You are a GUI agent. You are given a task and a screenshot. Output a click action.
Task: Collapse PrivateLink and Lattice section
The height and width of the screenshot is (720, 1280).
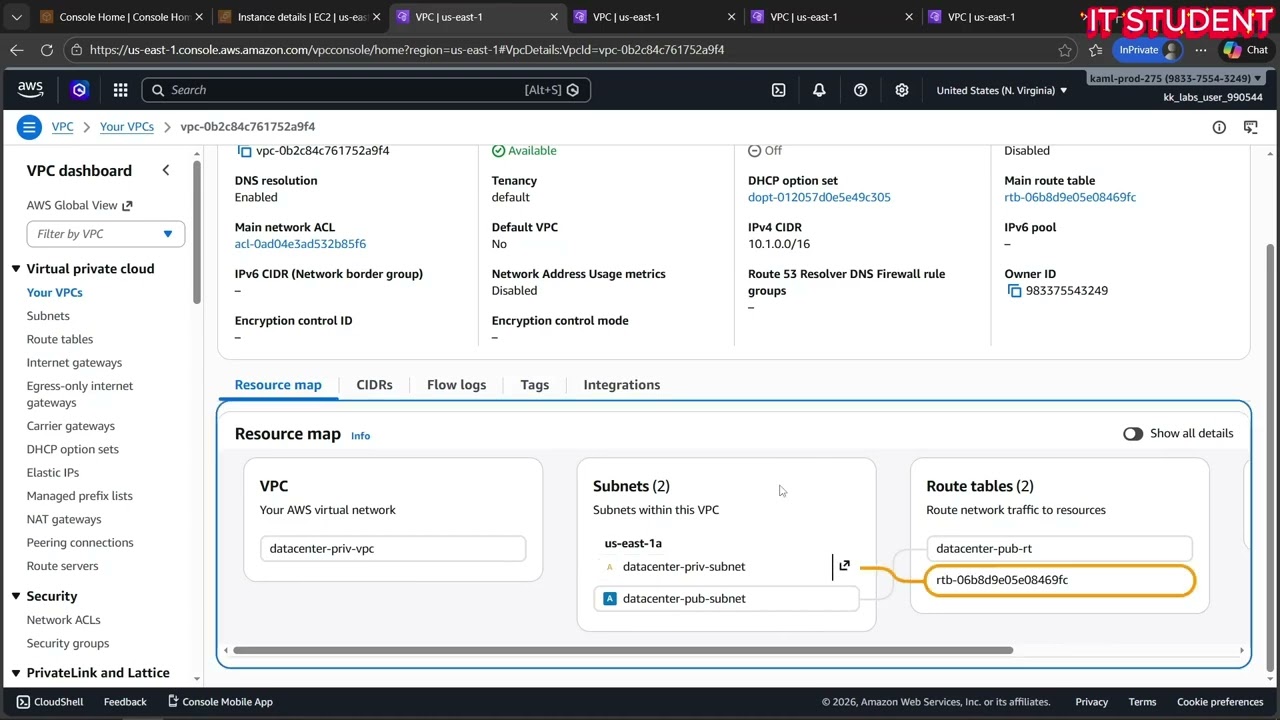(16, 673)
